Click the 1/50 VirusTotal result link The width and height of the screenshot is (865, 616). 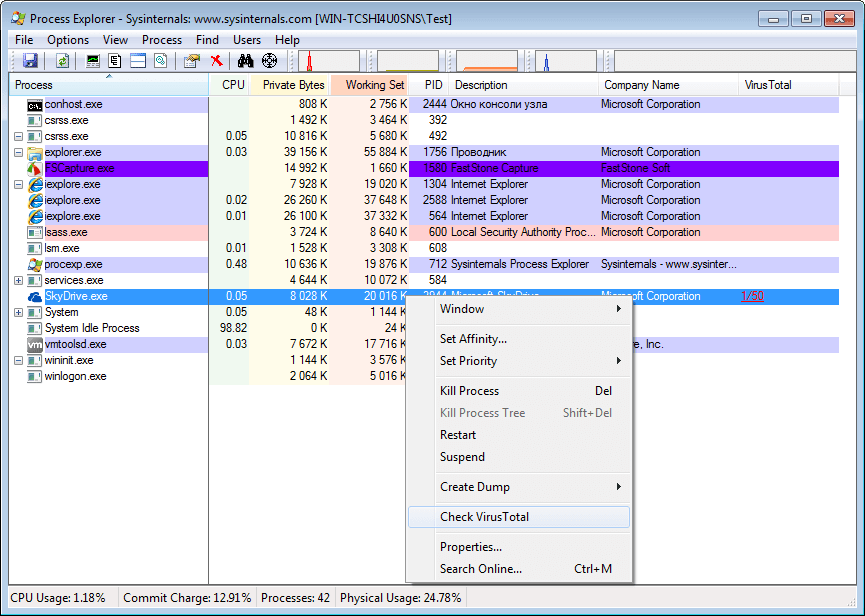click(752, 296)
